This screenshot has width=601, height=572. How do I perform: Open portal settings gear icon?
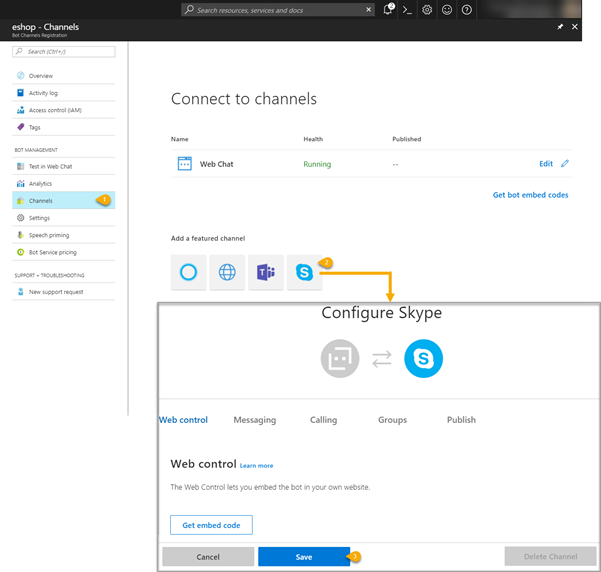click(427, 10)
